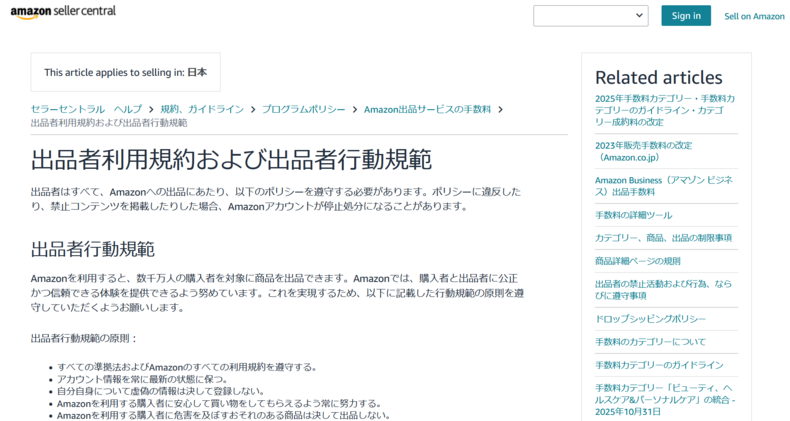This screenshot has width=790, height=421.
Task: Click the bullet アカウント情報を常に最新の状態に保つ
Action: [144, 379]
